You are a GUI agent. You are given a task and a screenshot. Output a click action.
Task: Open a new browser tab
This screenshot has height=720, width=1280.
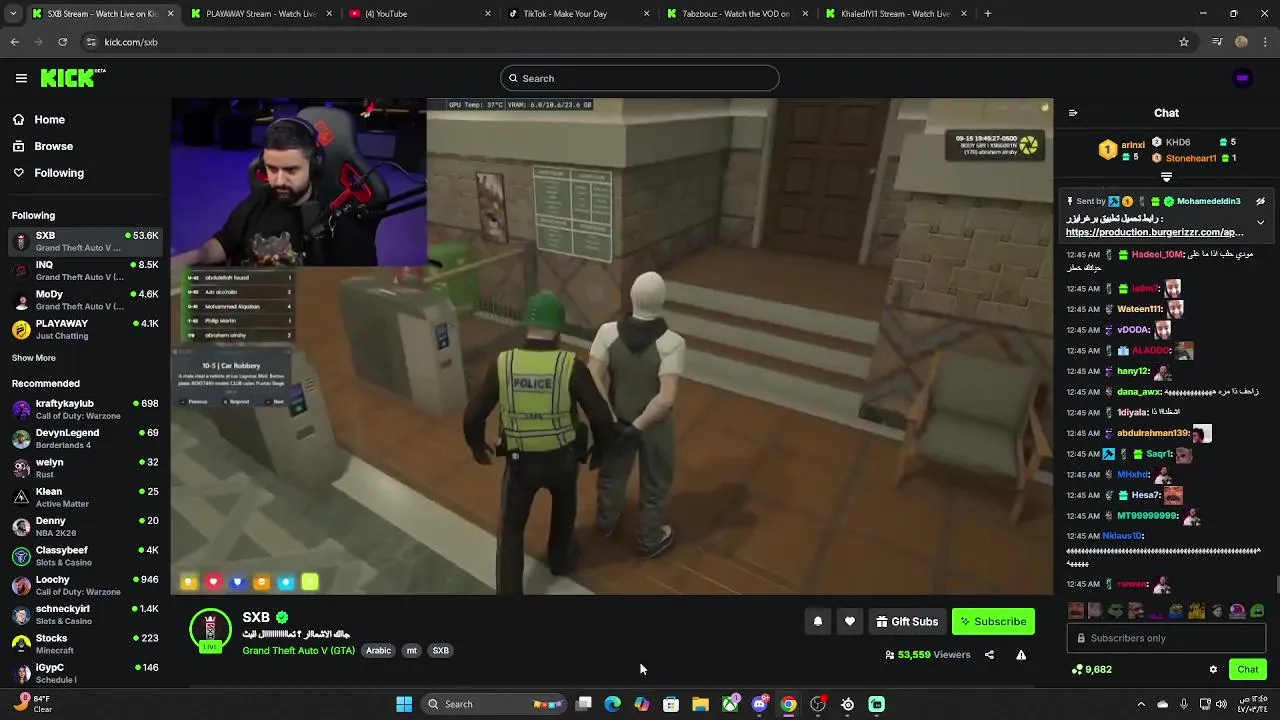pos(988,14)
